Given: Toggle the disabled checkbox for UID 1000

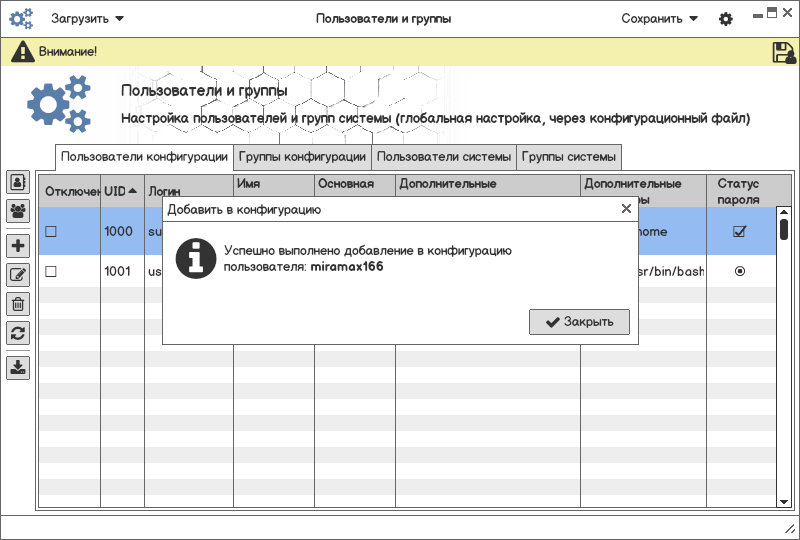Looking at the screenshot, I should (x=51, y=231).
